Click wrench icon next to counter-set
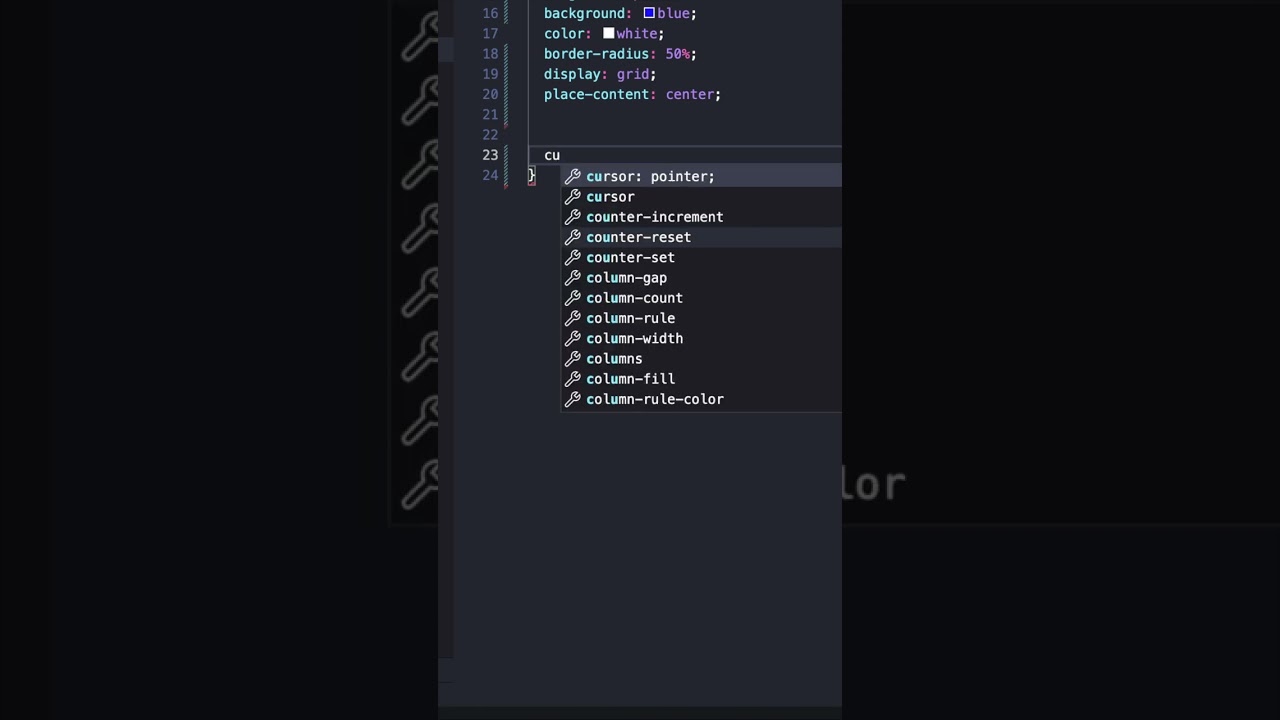The height and width of the screenshot is (720, 1280). (x=573, y=257)
